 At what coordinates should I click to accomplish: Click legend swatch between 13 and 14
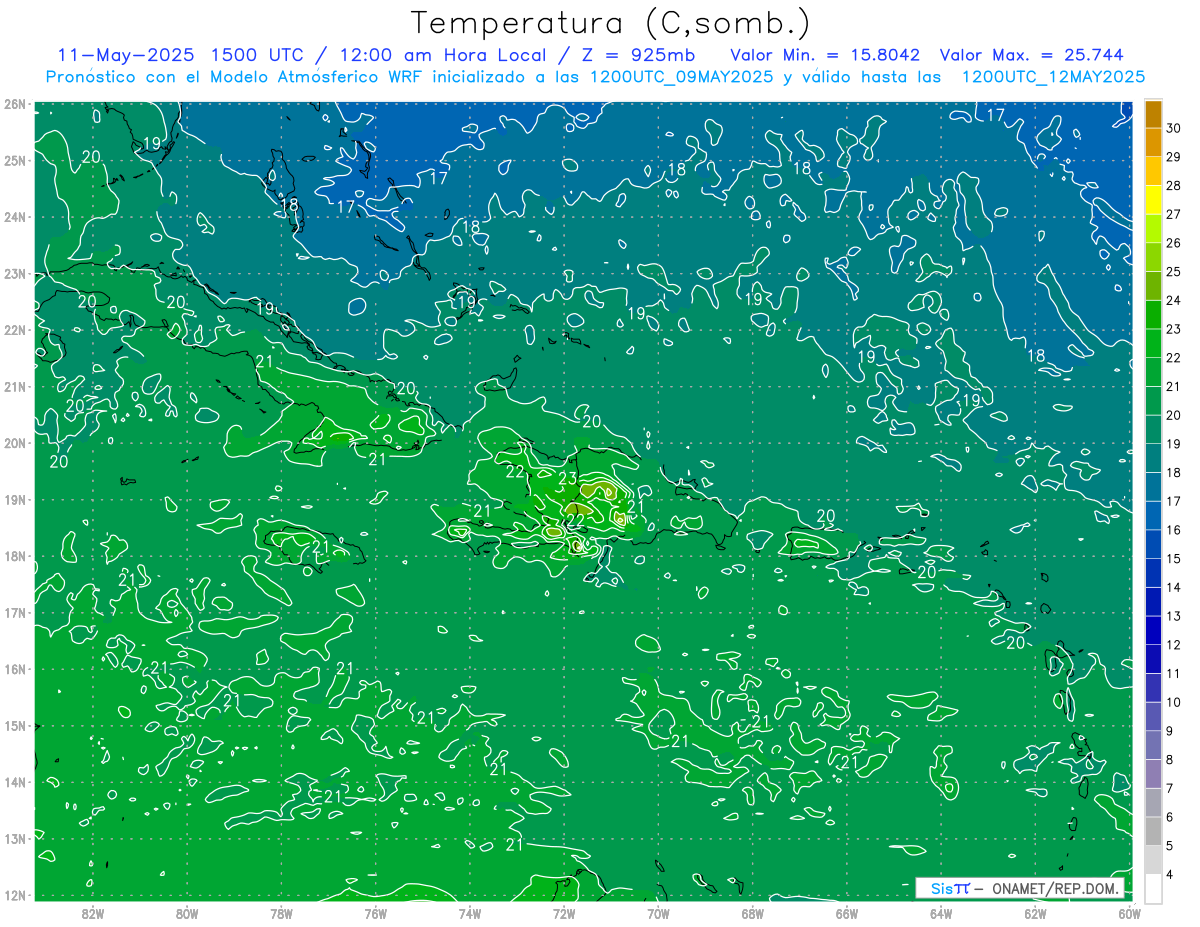coord(1153,601)
